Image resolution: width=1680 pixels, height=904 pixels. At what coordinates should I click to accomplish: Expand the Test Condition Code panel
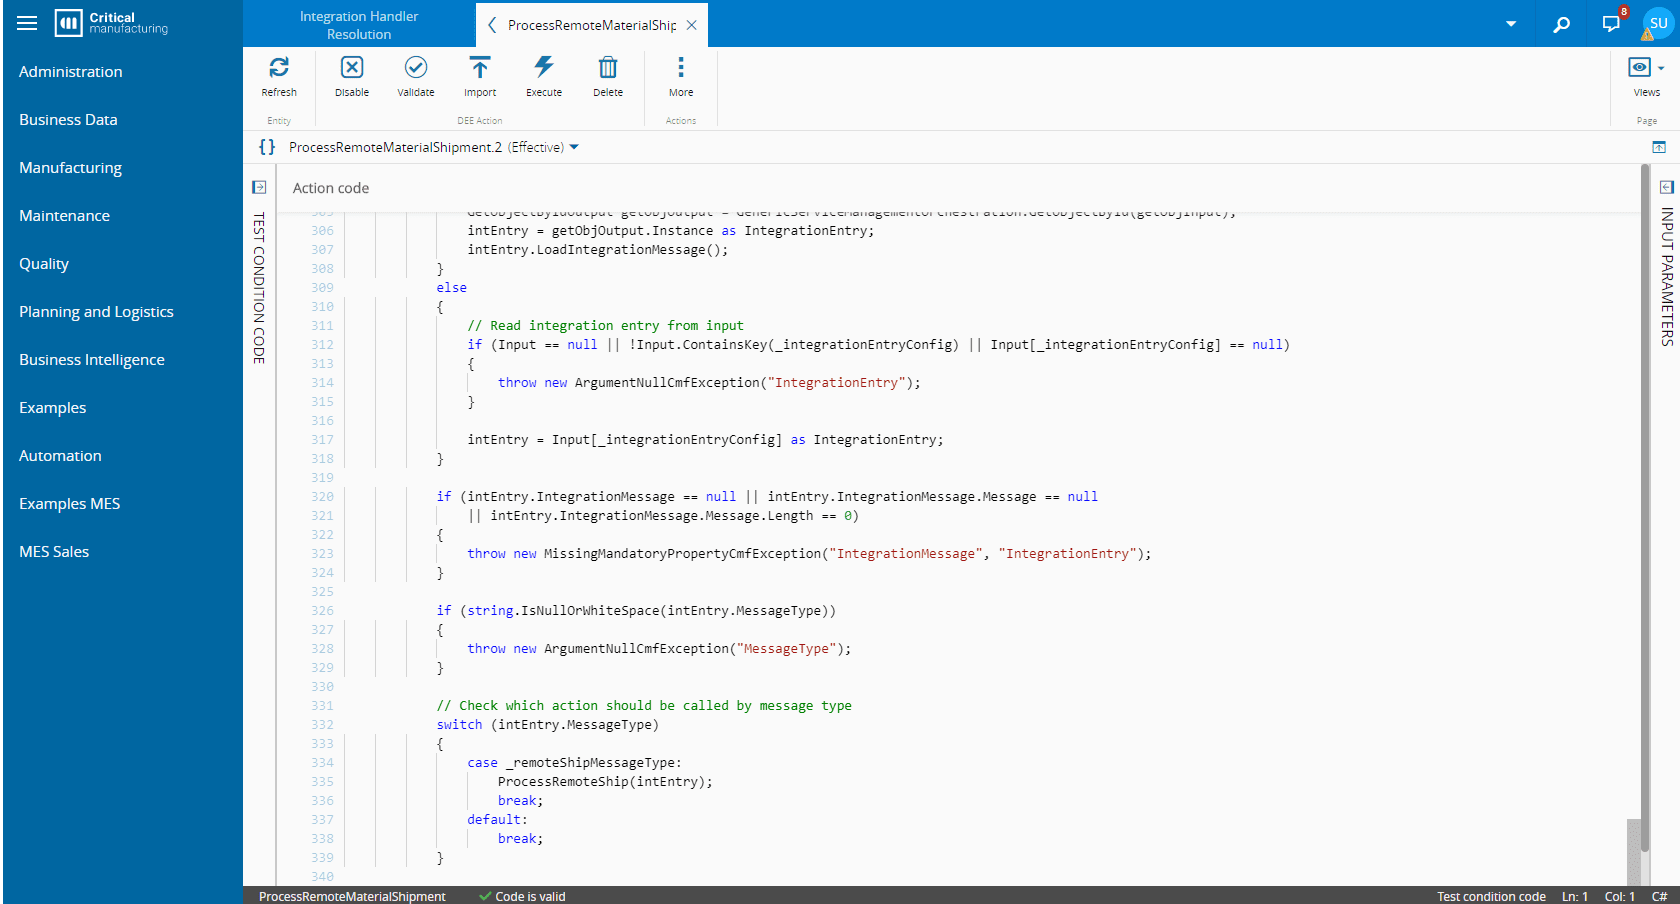259,187
